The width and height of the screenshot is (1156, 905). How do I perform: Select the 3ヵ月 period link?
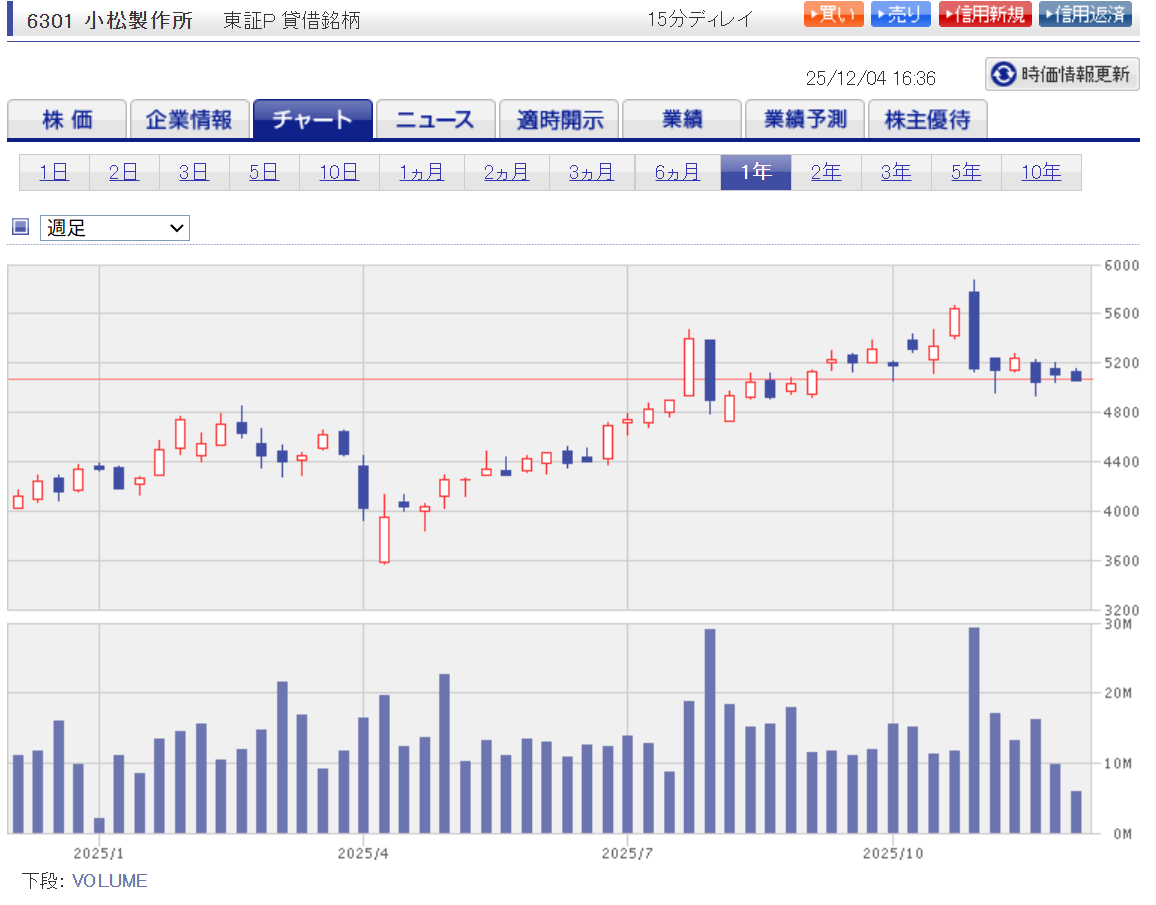(x=592, y=173)
